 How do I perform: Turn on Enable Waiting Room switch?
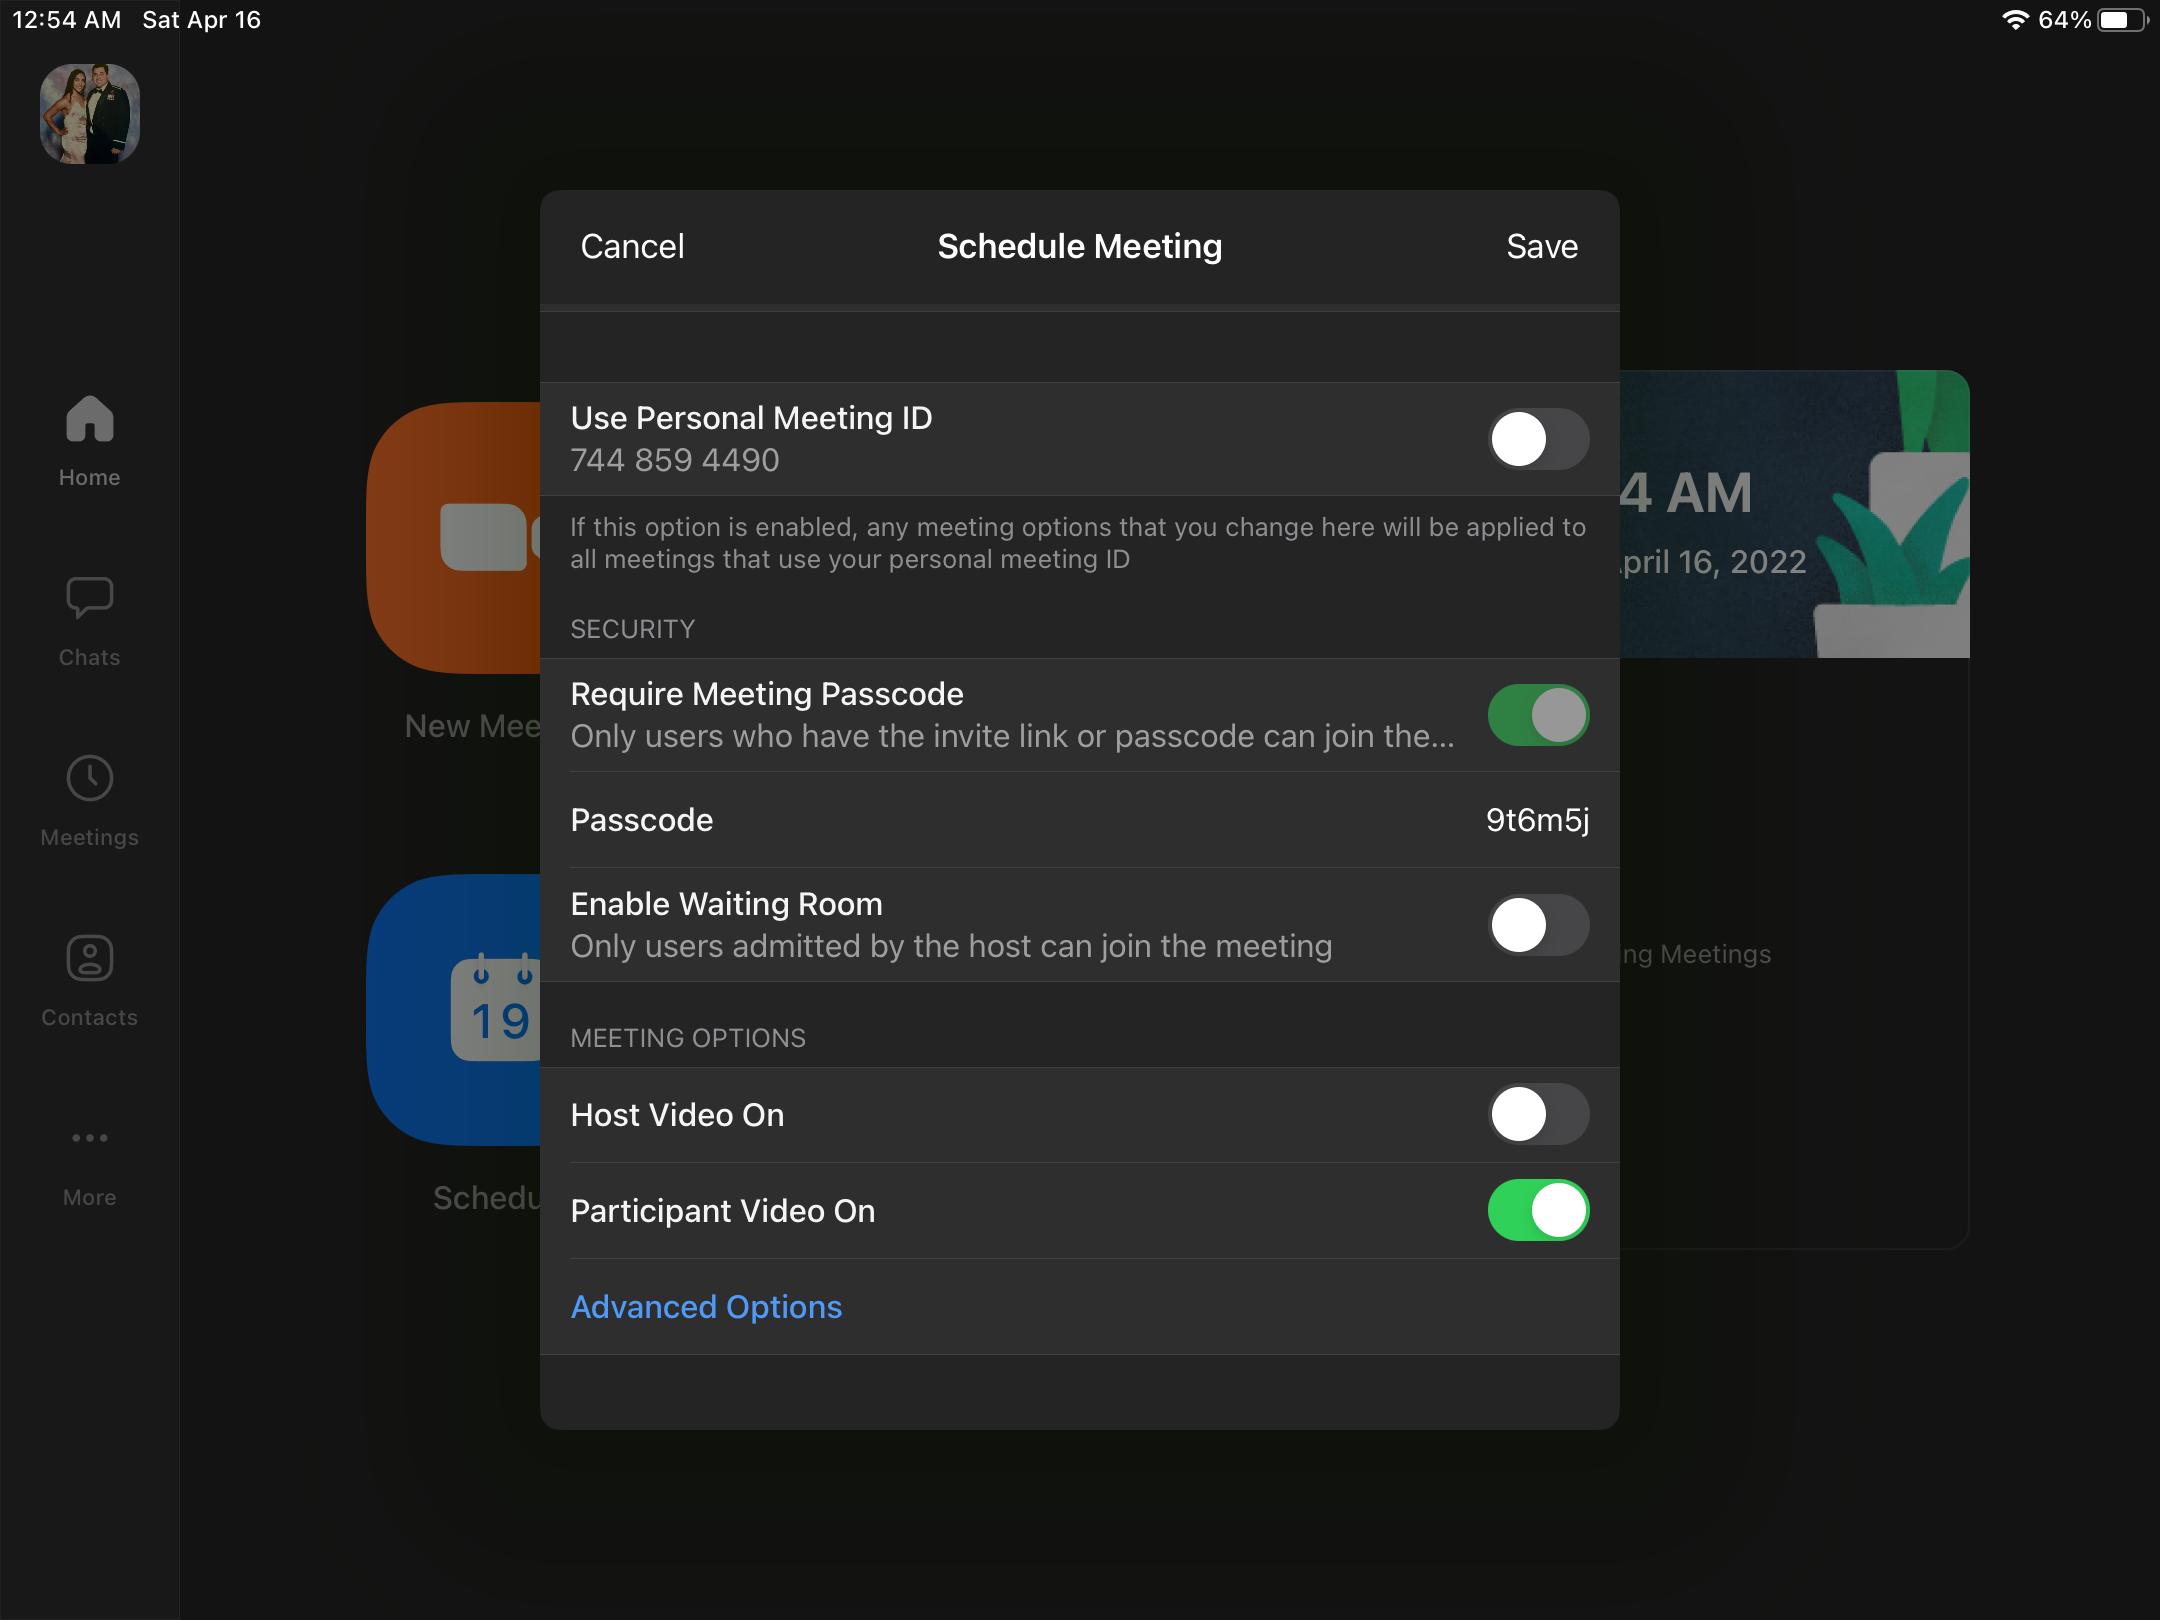click(1538, 925)
